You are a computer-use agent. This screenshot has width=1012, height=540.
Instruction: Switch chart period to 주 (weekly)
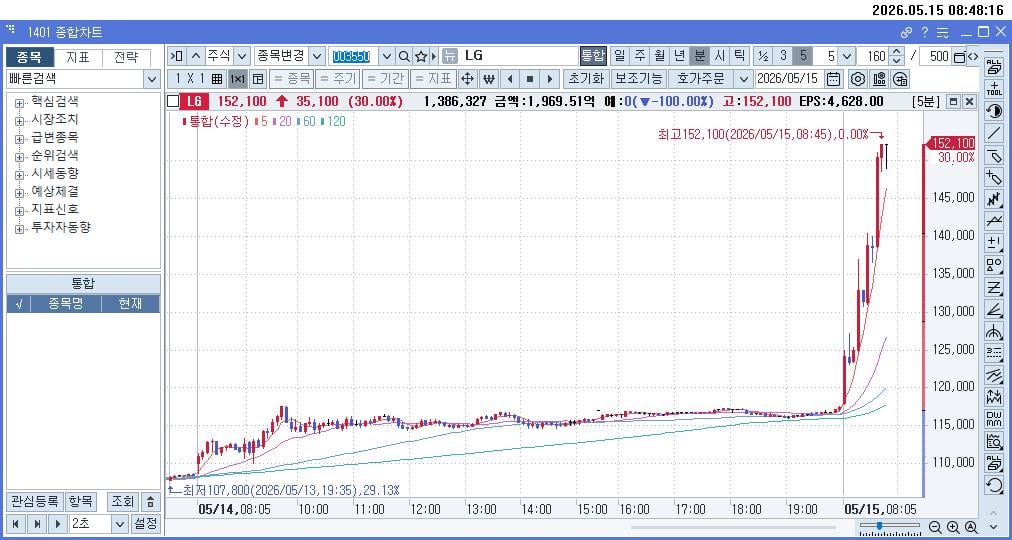coord(640,56)
